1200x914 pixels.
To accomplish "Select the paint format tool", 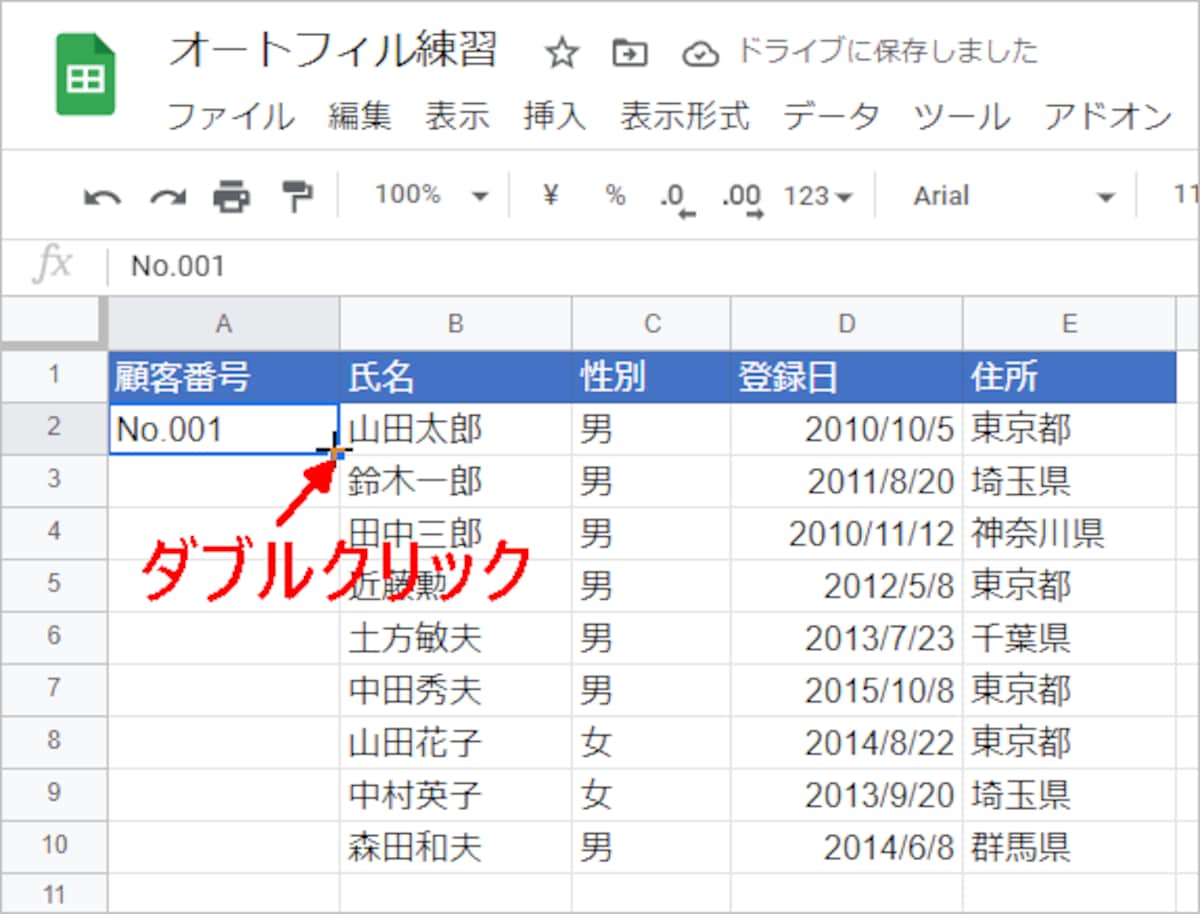I will 296,196.
